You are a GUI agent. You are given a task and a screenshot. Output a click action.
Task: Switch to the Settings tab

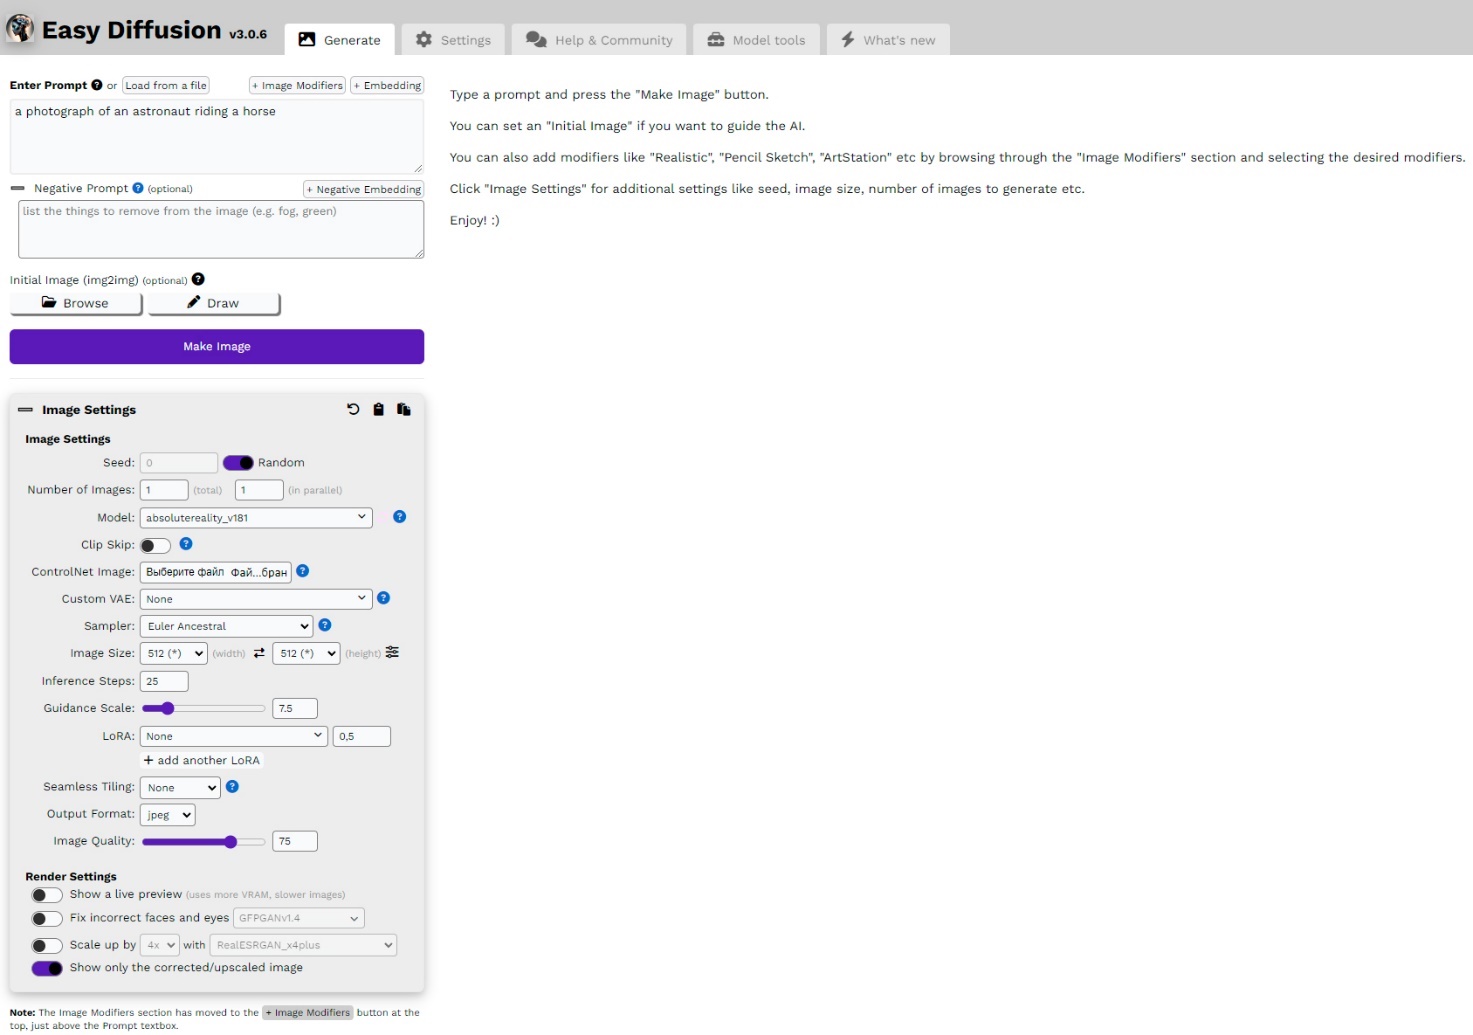point(454,40)
